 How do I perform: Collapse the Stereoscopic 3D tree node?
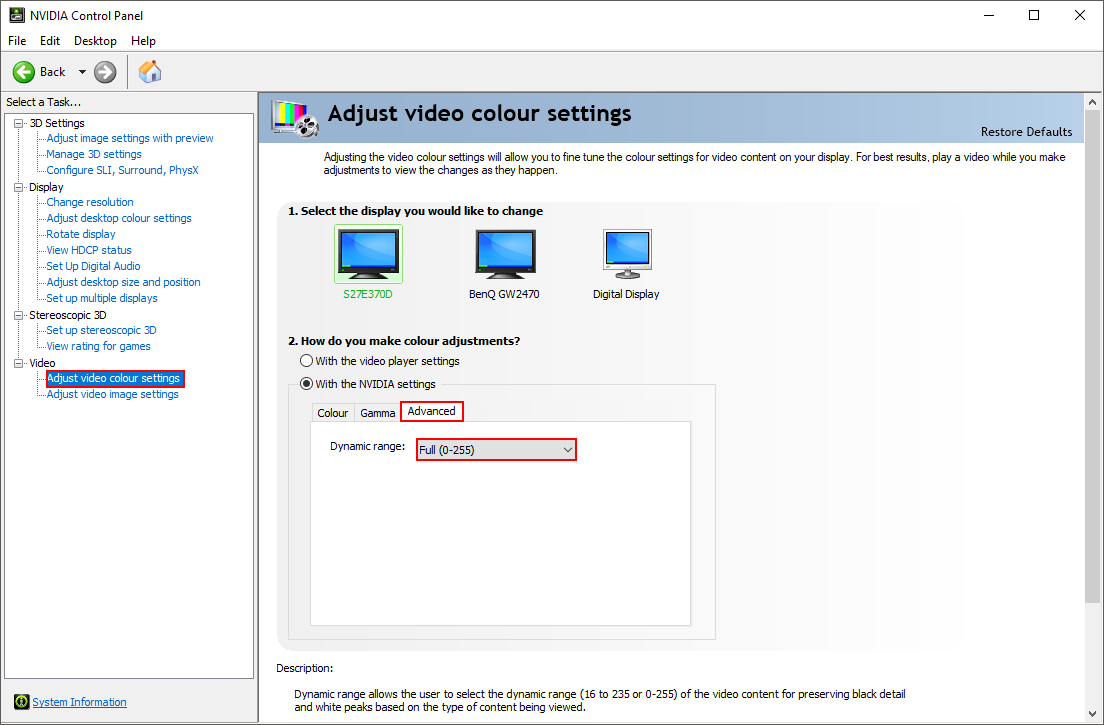tap(19, 315)
